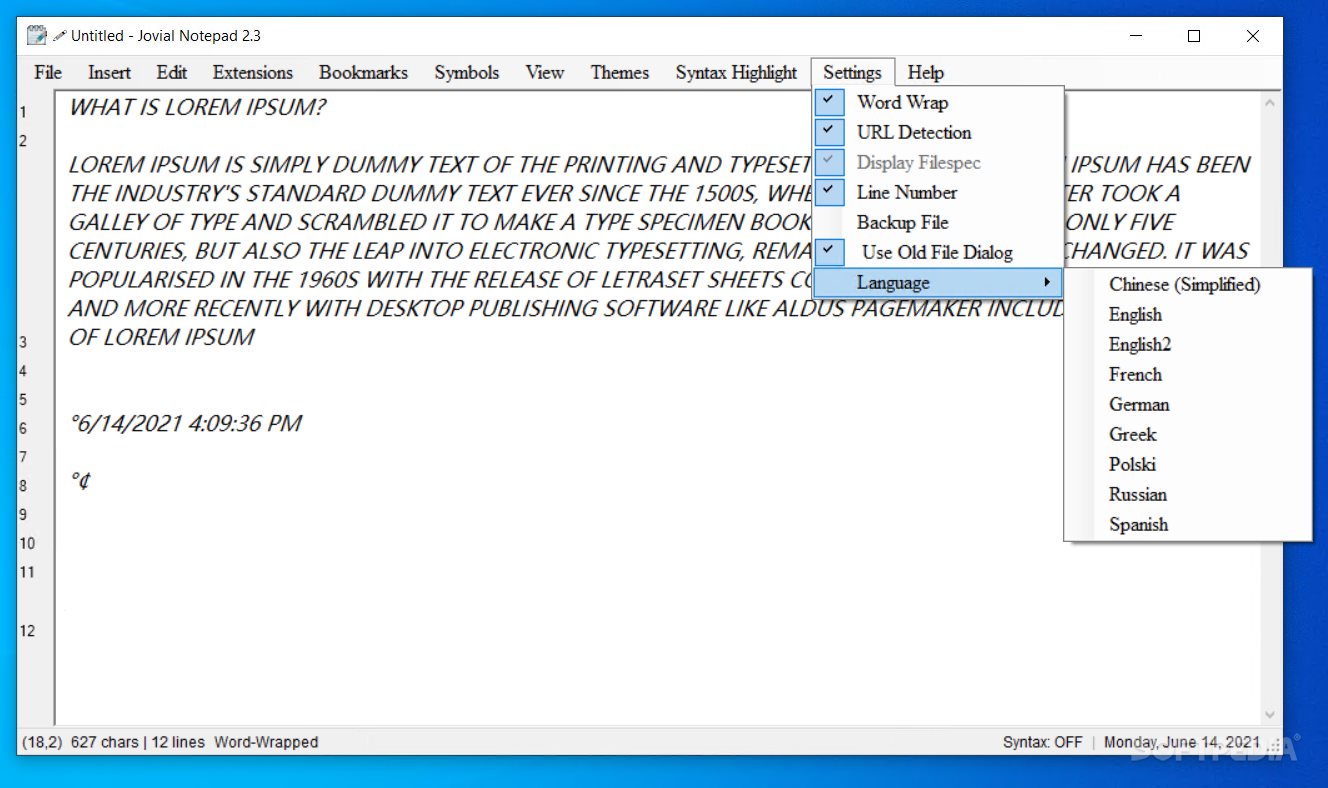1328x788 pixels.
Task: Open the View menu
Action: point(545,72)
